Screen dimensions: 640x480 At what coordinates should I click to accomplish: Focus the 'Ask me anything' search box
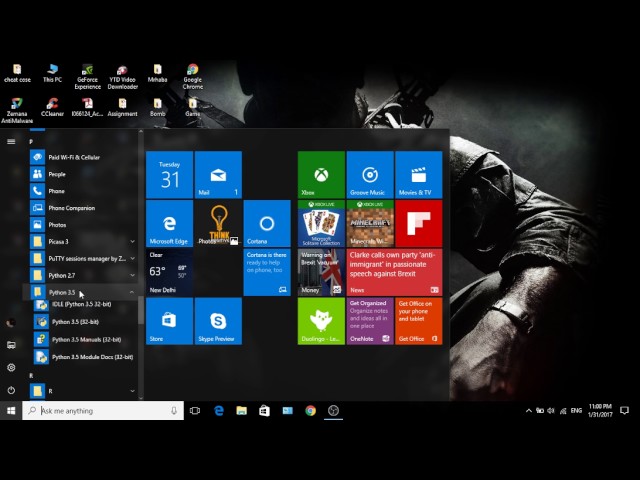tap(103, 411)
